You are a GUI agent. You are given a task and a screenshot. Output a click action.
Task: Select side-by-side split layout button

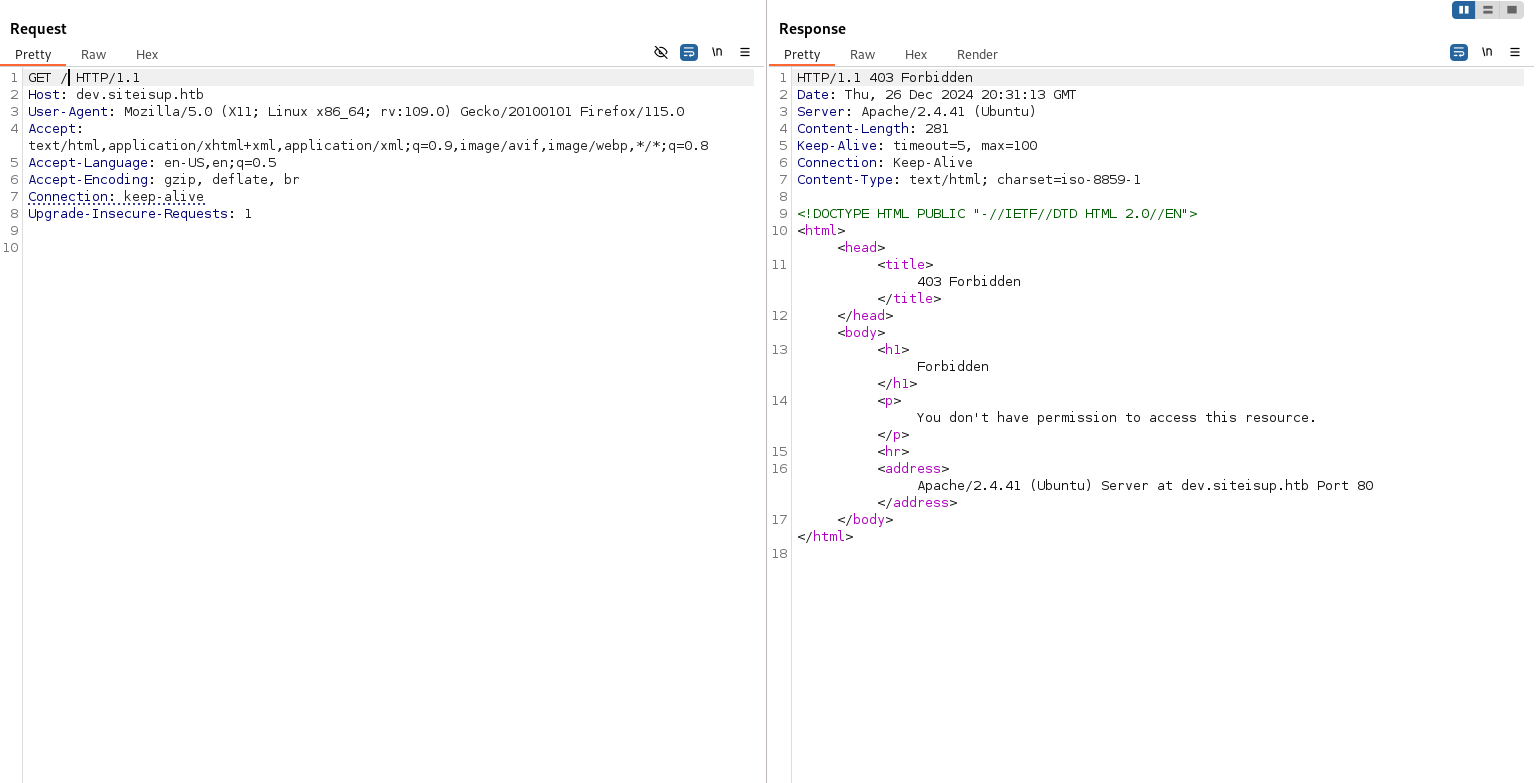(1464, 10)
